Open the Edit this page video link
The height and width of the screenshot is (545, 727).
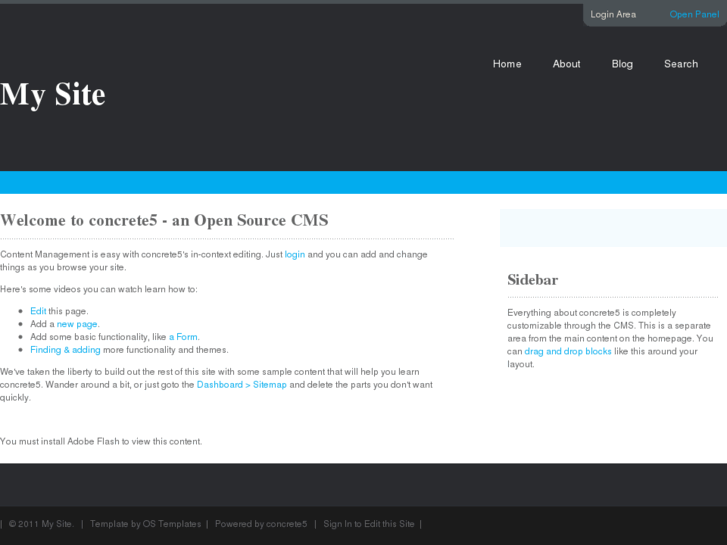click(x=38, y=311)
